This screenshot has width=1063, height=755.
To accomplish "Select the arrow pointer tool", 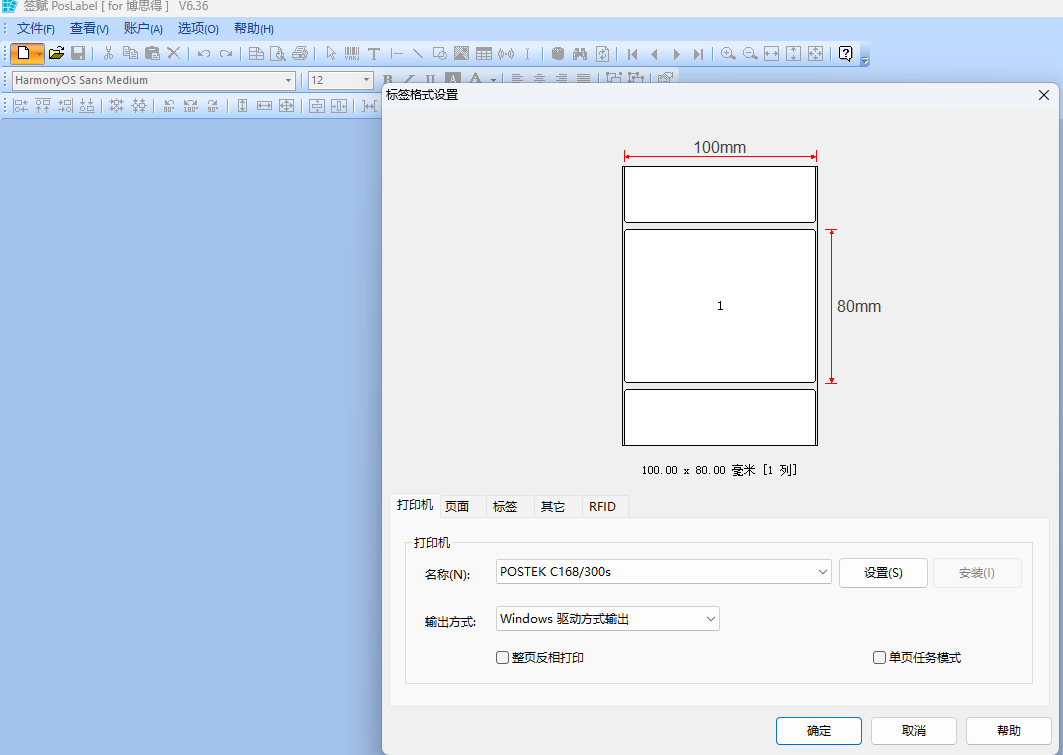I will (x=331, y=54).
